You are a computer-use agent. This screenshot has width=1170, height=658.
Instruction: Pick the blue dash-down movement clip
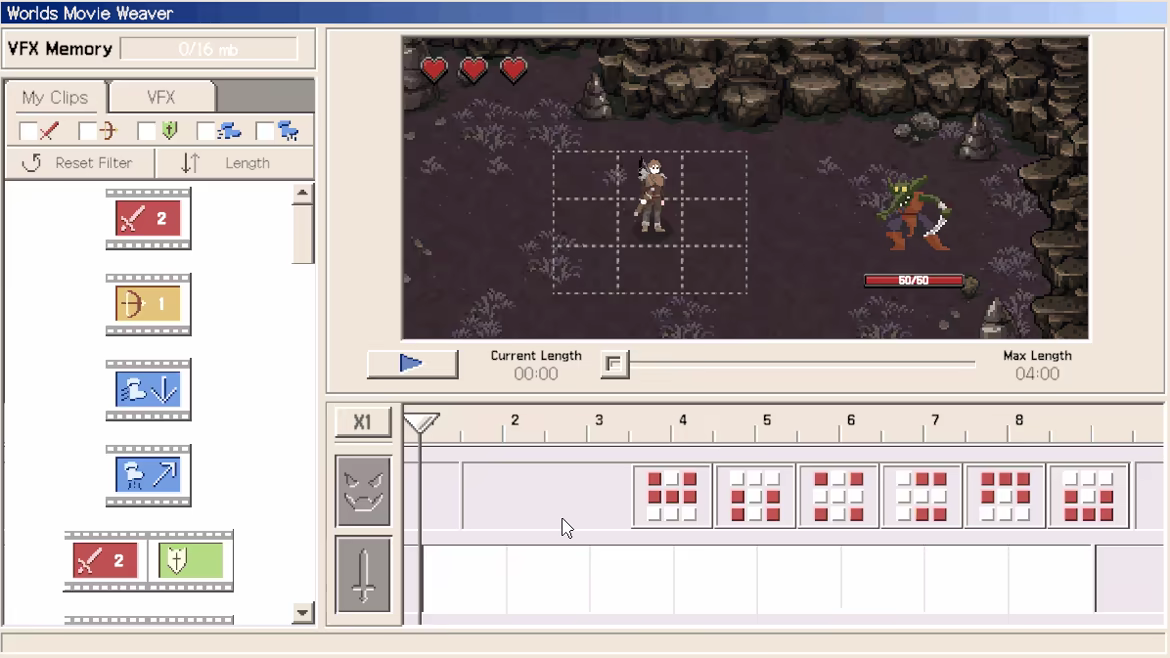(148, 390)
